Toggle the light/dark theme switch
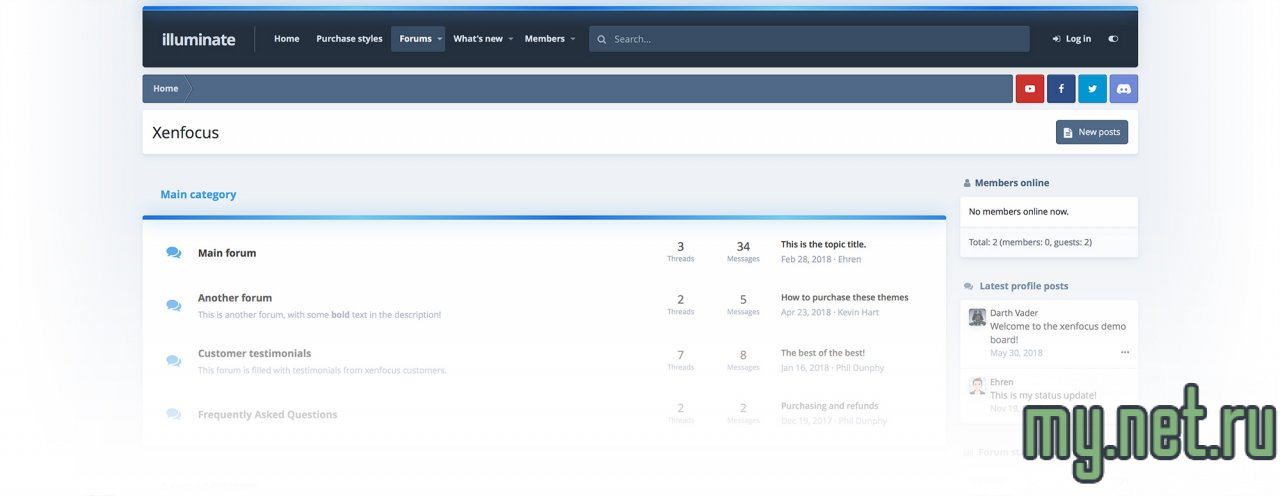This screenshot has width=1280, height=496. pyautogui.click(x=1113, y=39)
